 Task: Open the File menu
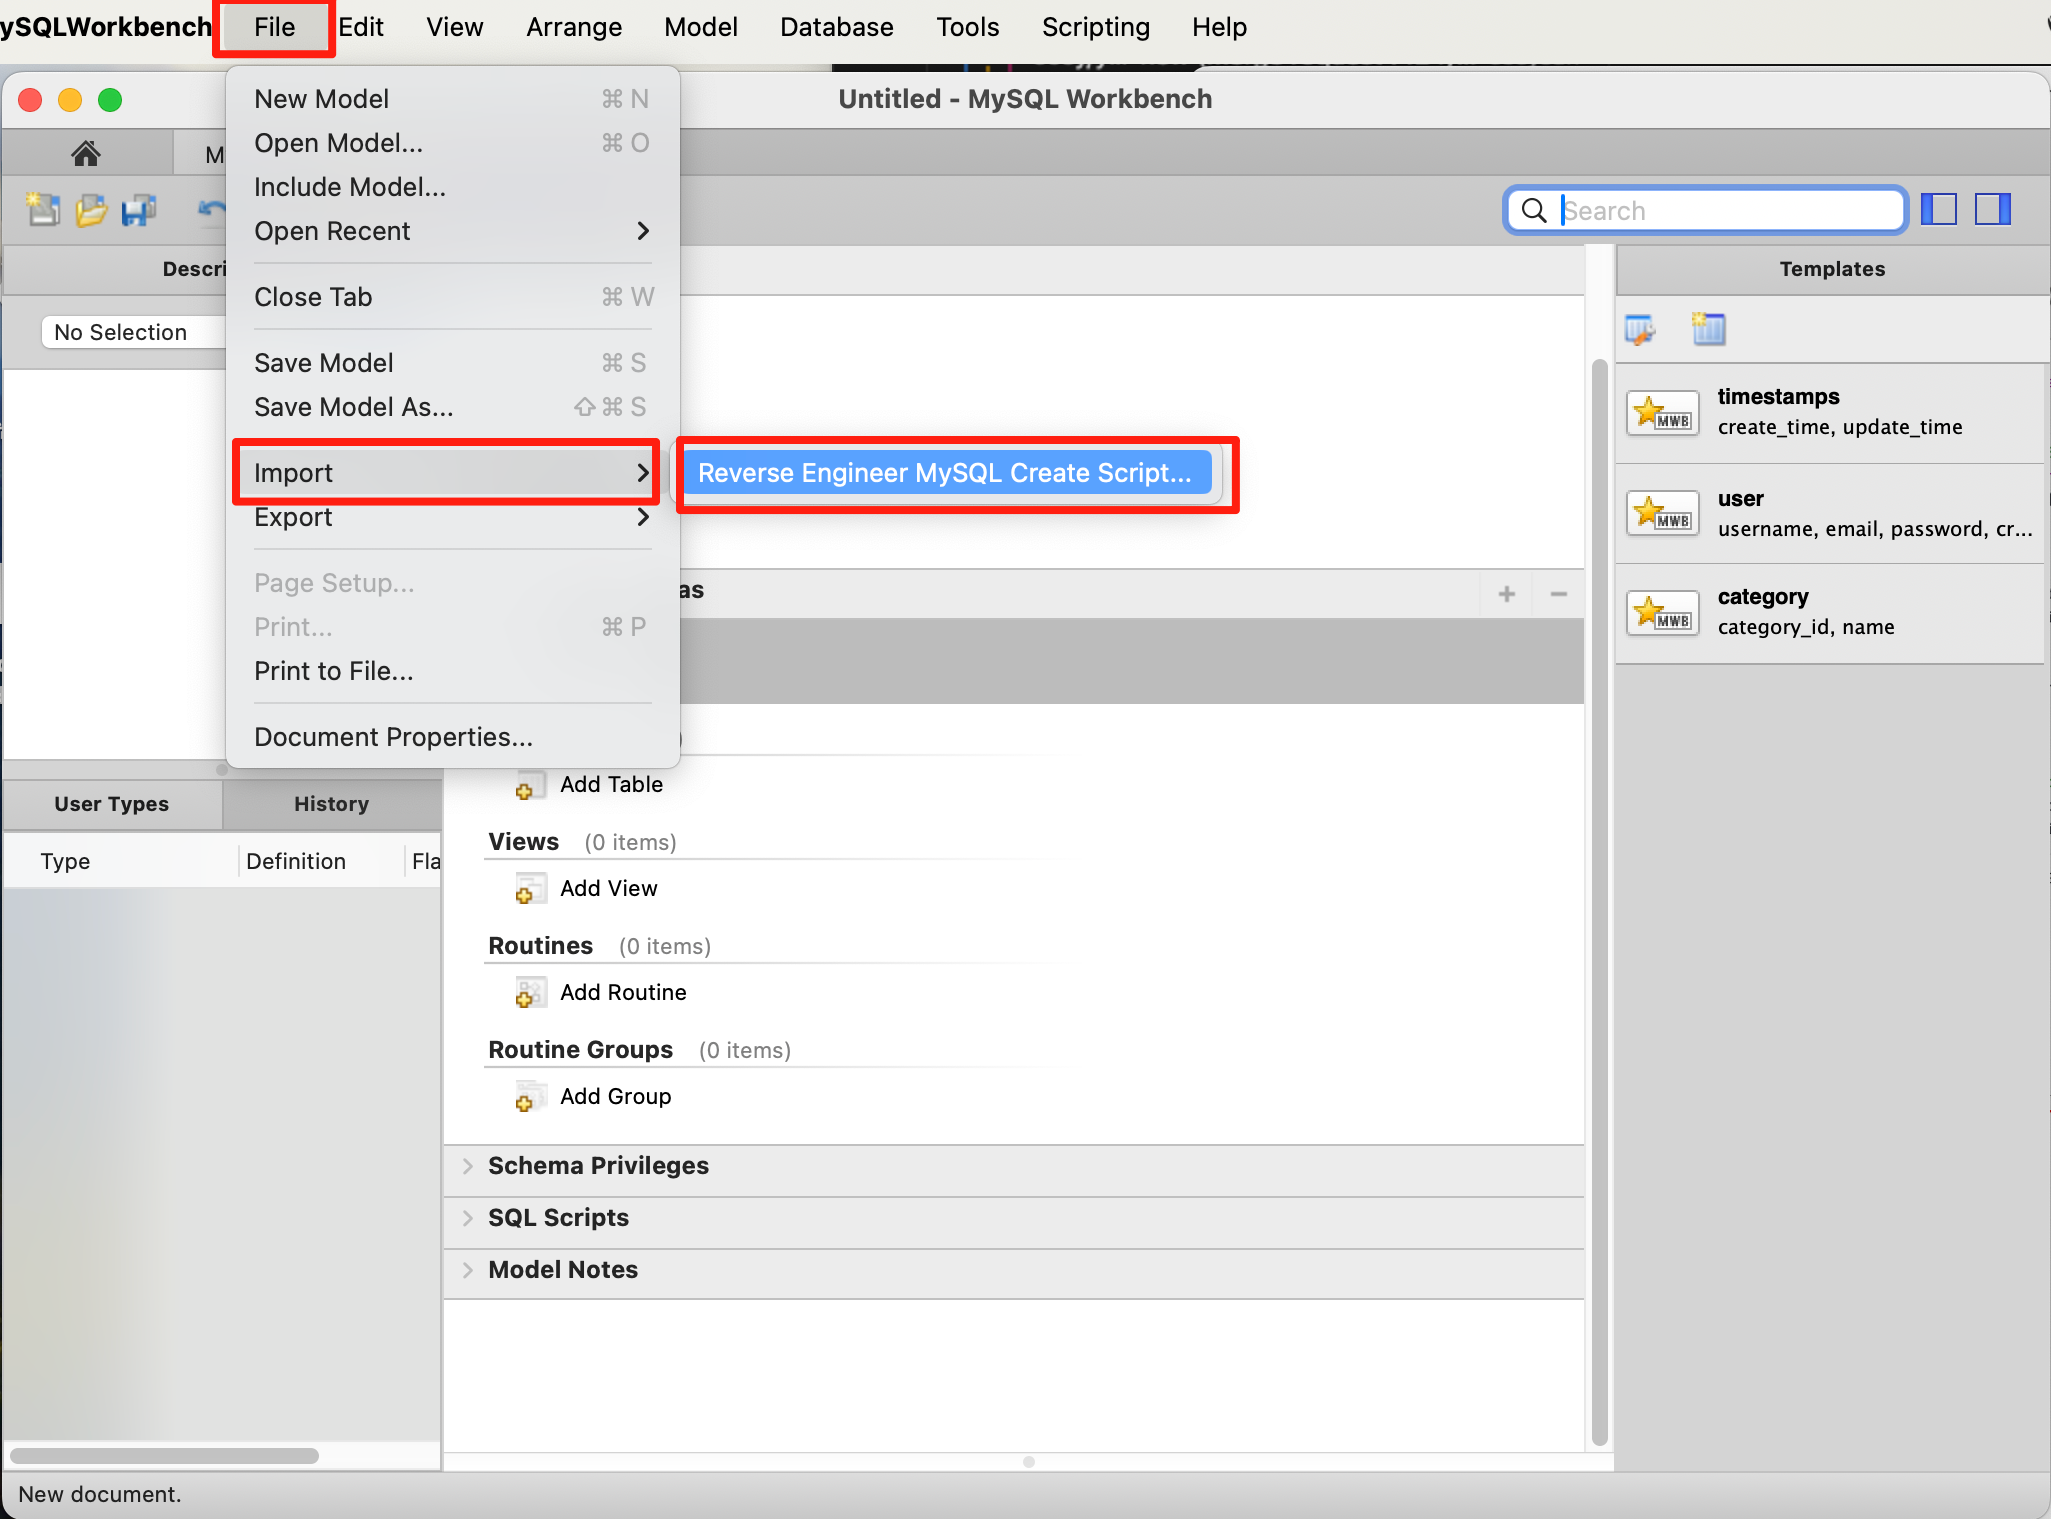pos(274,27)
